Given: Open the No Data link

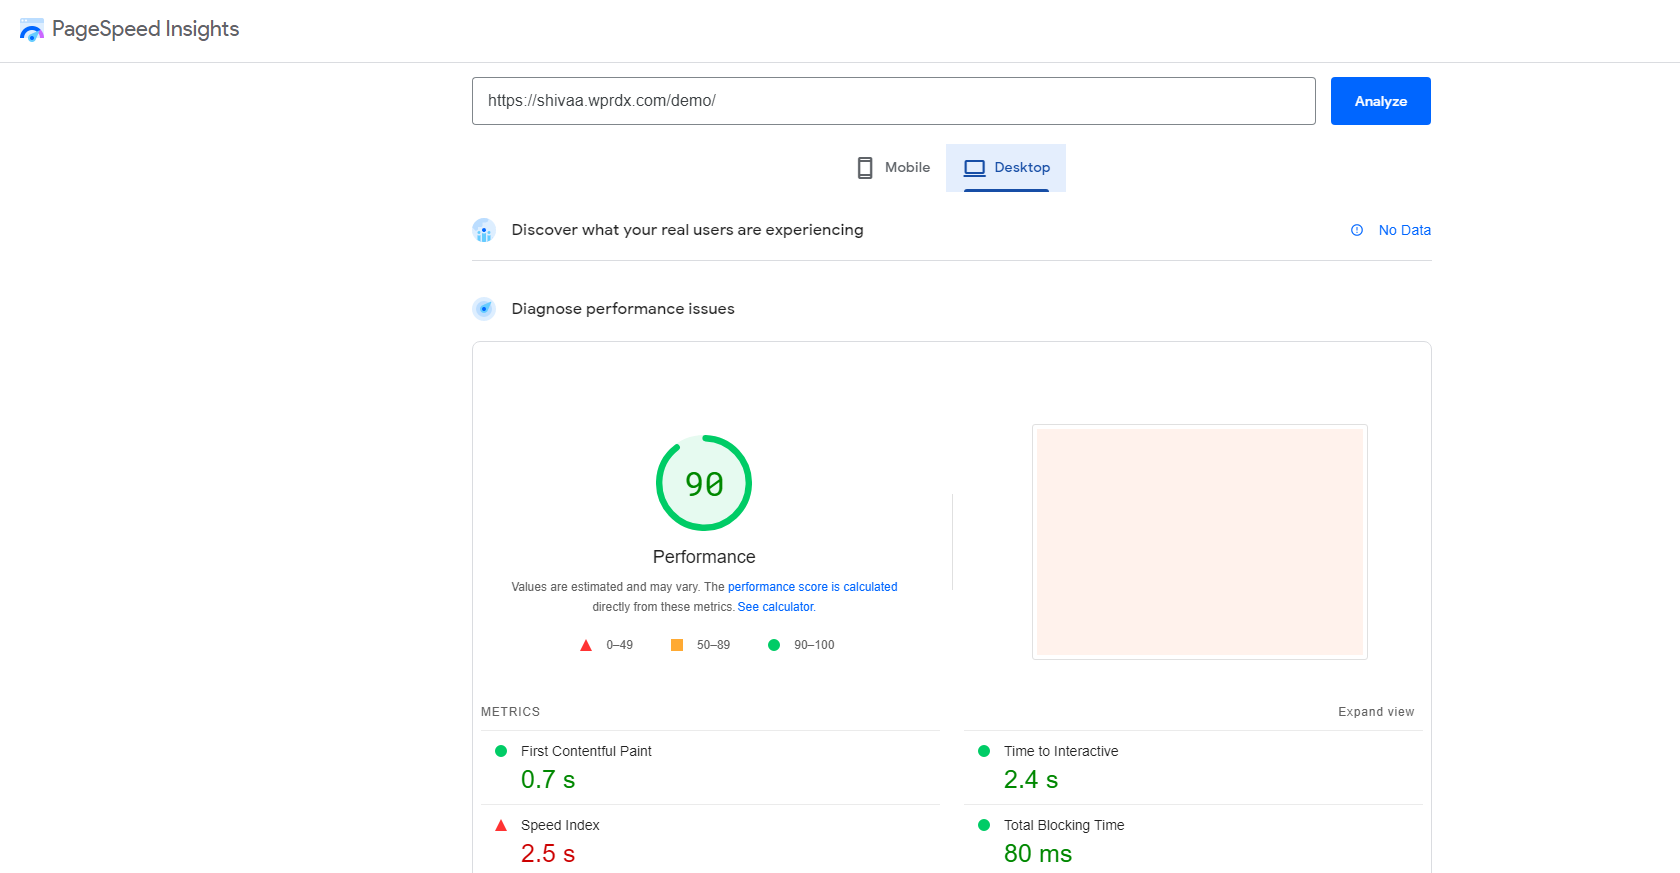Looking at the screenshot, I should pos(1404,230).
